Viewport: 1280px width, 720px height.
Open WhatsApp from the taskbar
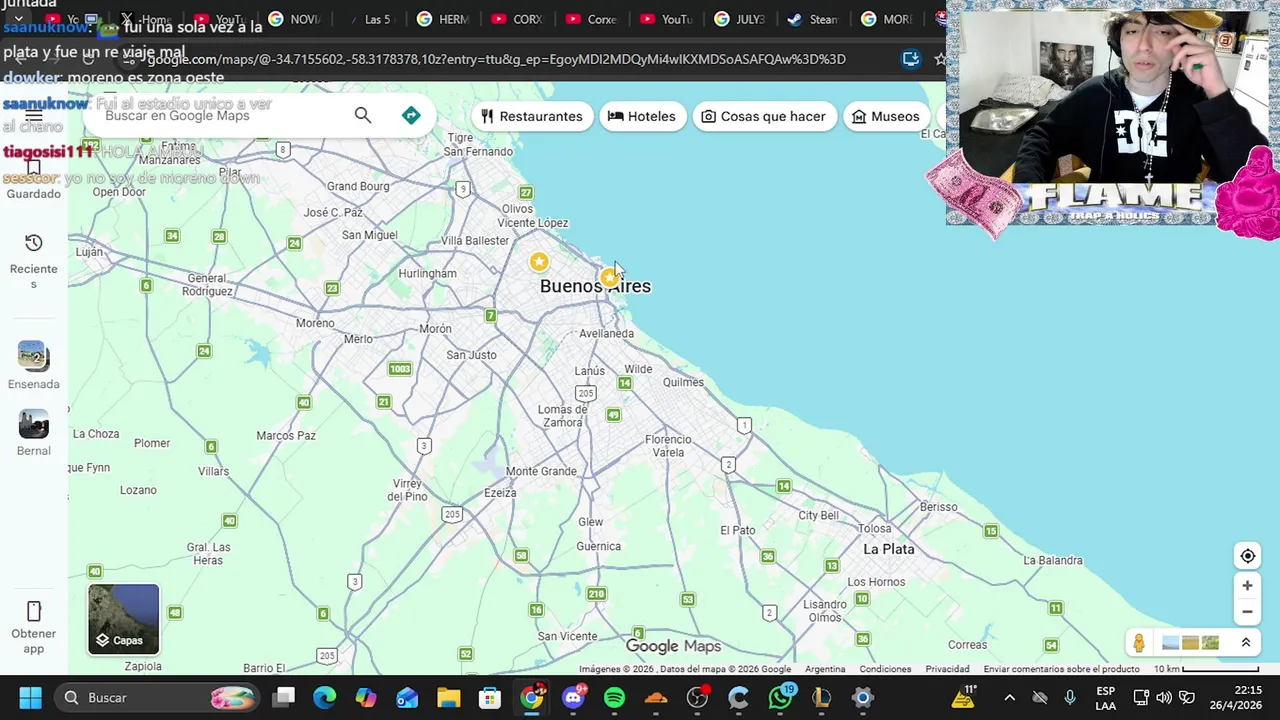pos(780,698)
